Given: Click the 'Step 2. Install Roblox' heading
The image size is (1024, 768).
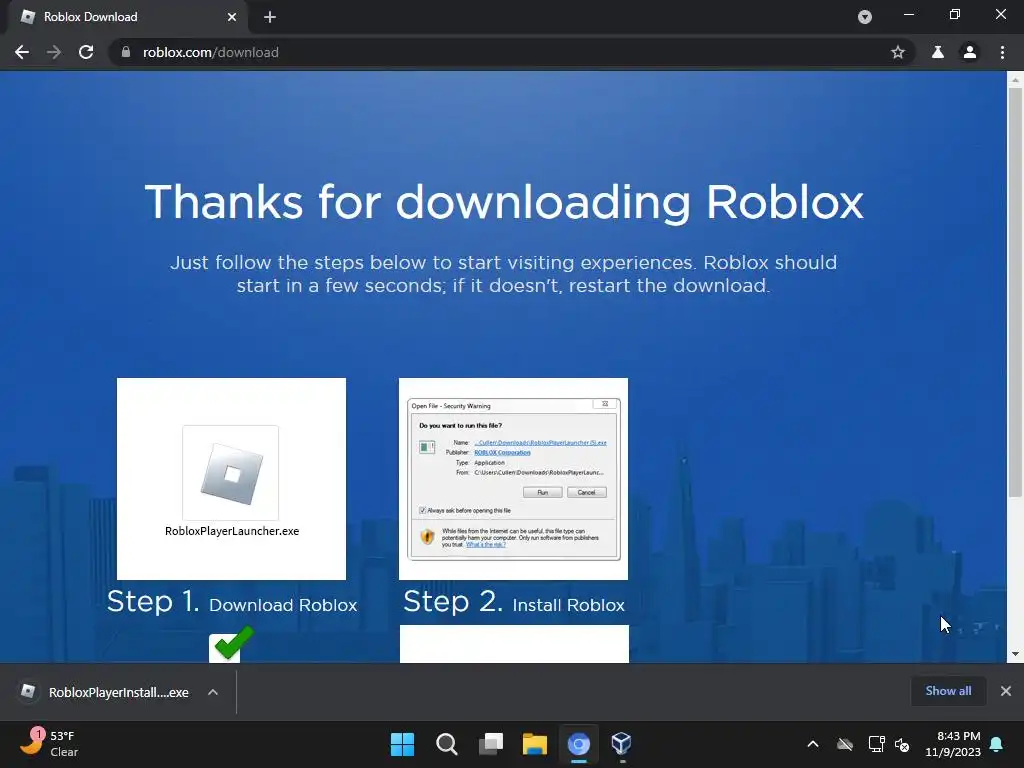Looking at the screenshot, I should coord(514,602).
